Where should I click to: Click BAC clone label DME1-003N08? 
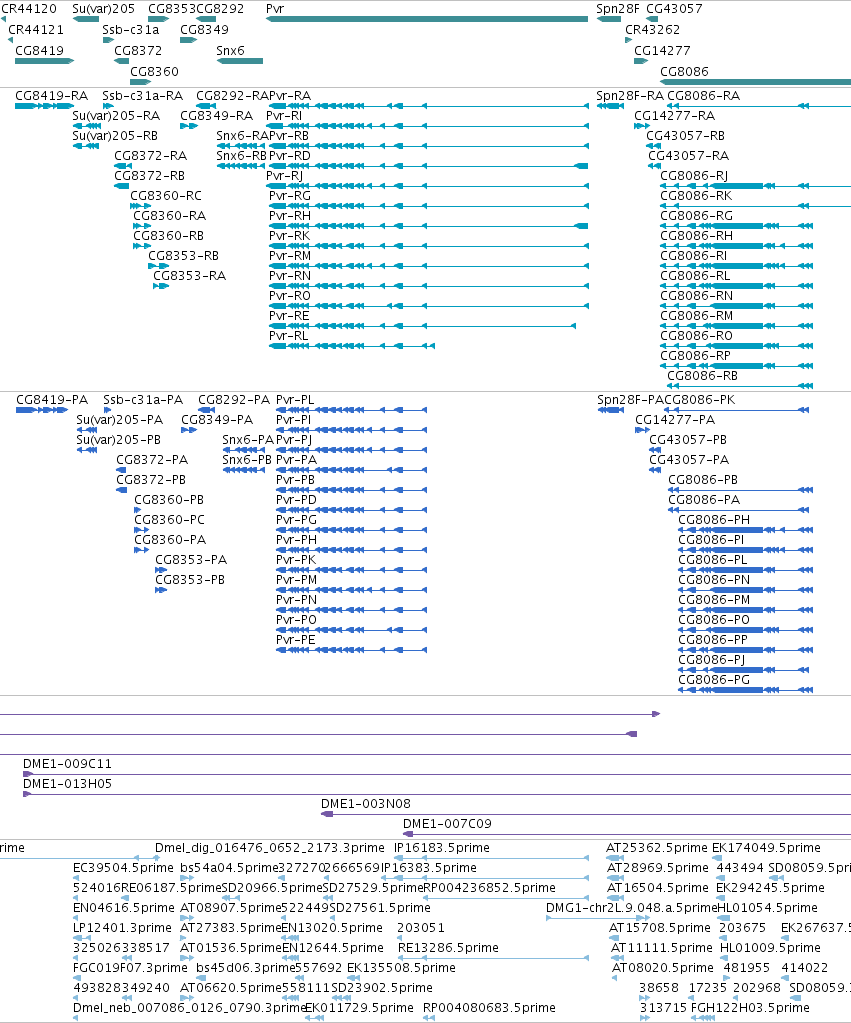pyautogui.click(x=365, y=804)
